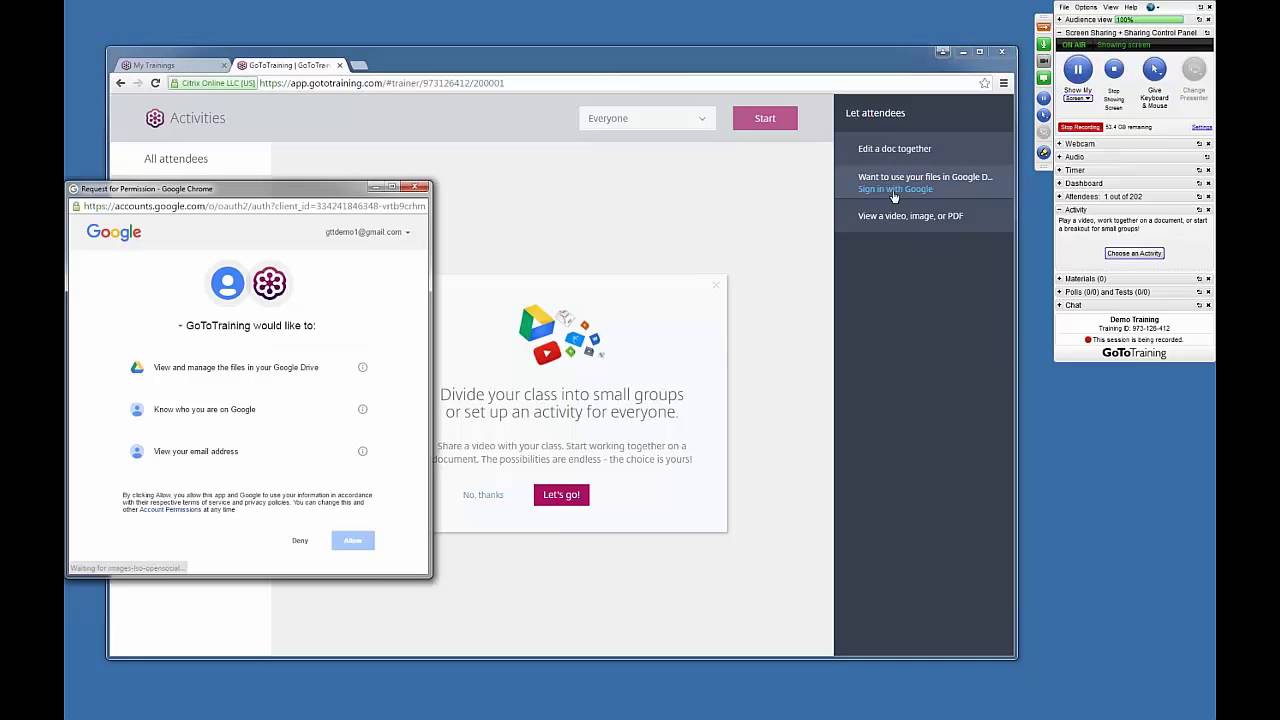Click the pen drawing tool icon on side strip
1280x720 pixels.
click(x=1044, y=152)
